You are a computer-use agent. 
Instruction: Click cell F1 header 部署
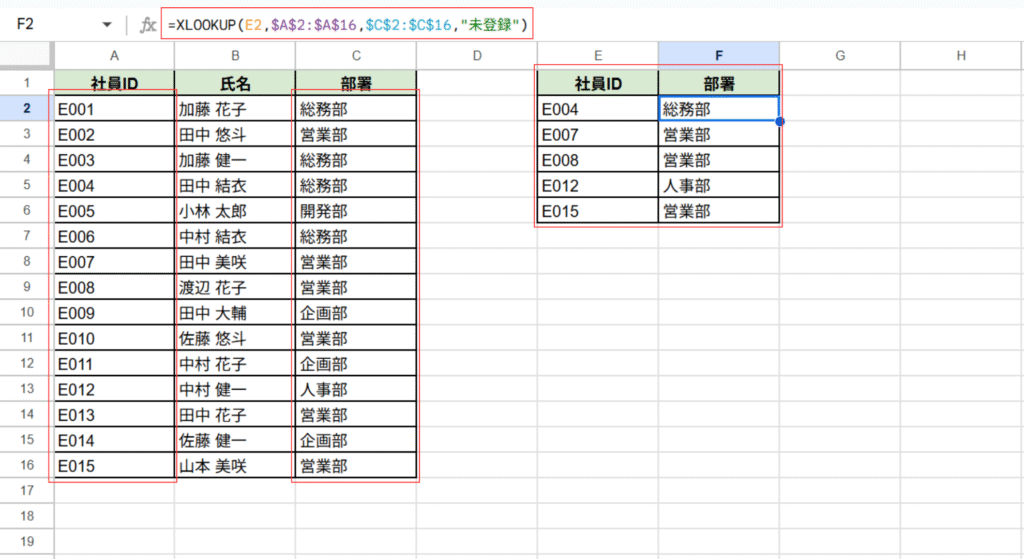718,83
